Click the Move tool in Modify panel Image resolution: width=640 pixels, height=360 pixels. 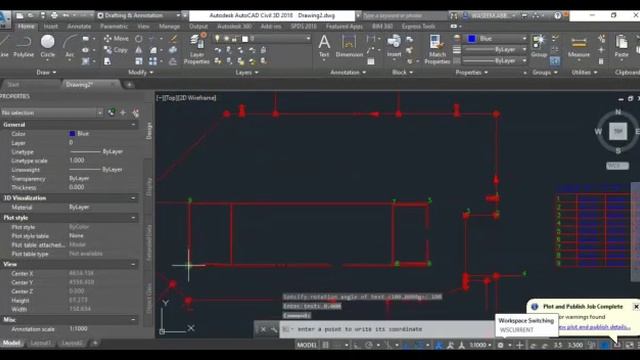116,38
